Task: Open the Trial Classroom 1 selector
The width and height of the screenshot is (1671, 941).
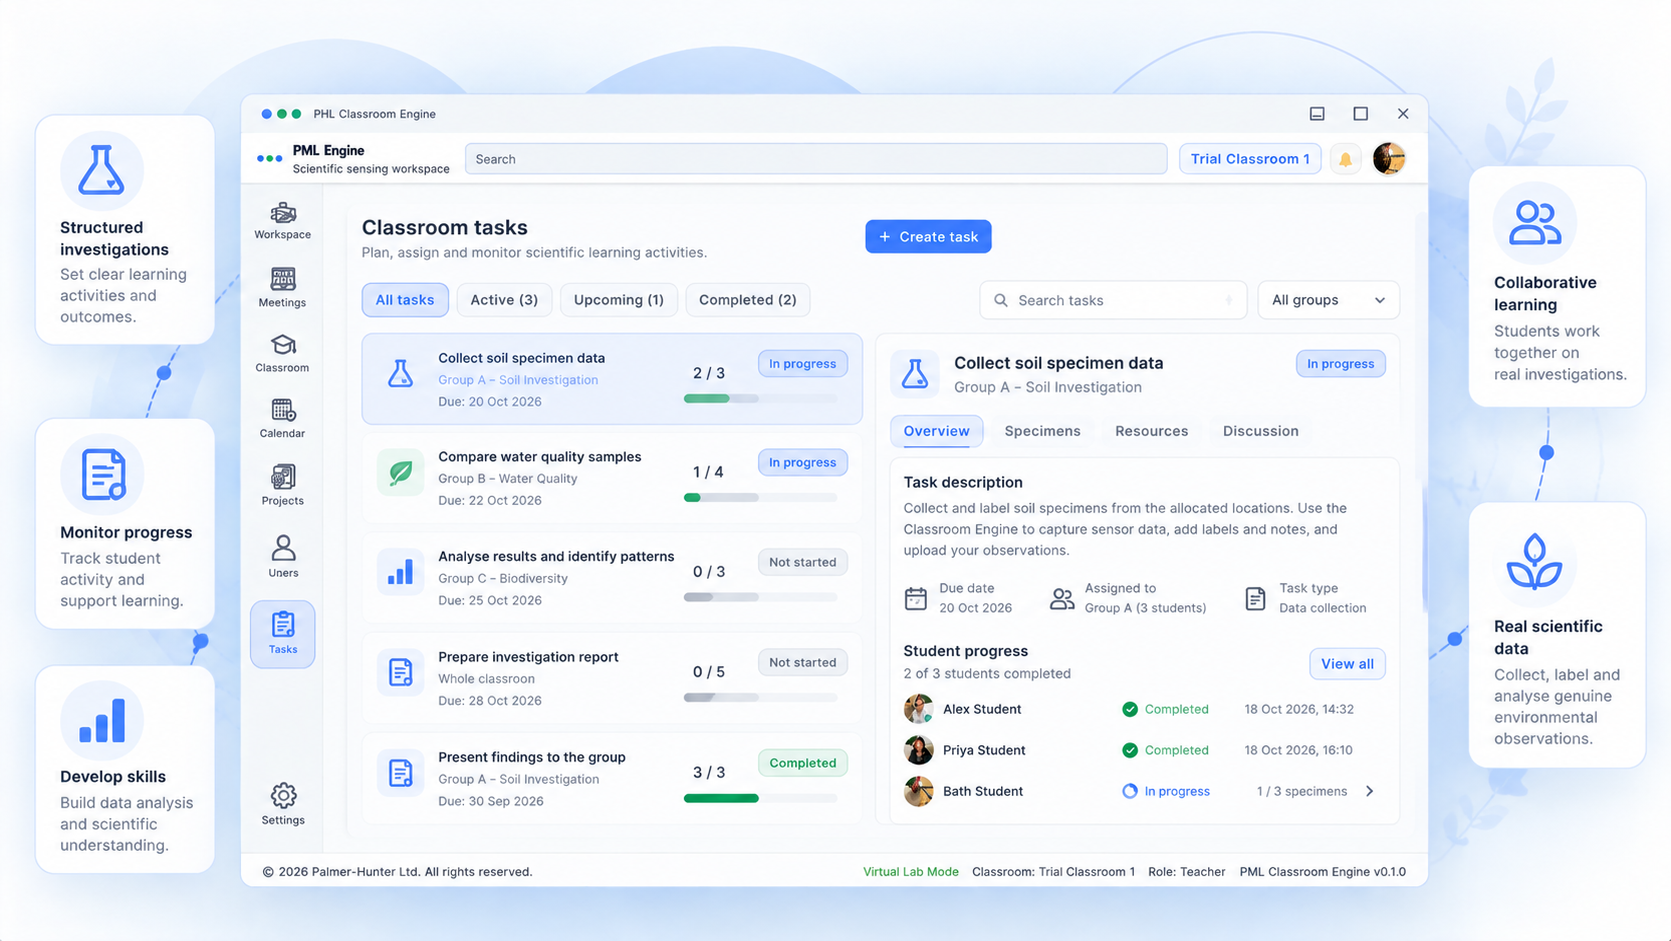Action: [x=1250, y=159]
